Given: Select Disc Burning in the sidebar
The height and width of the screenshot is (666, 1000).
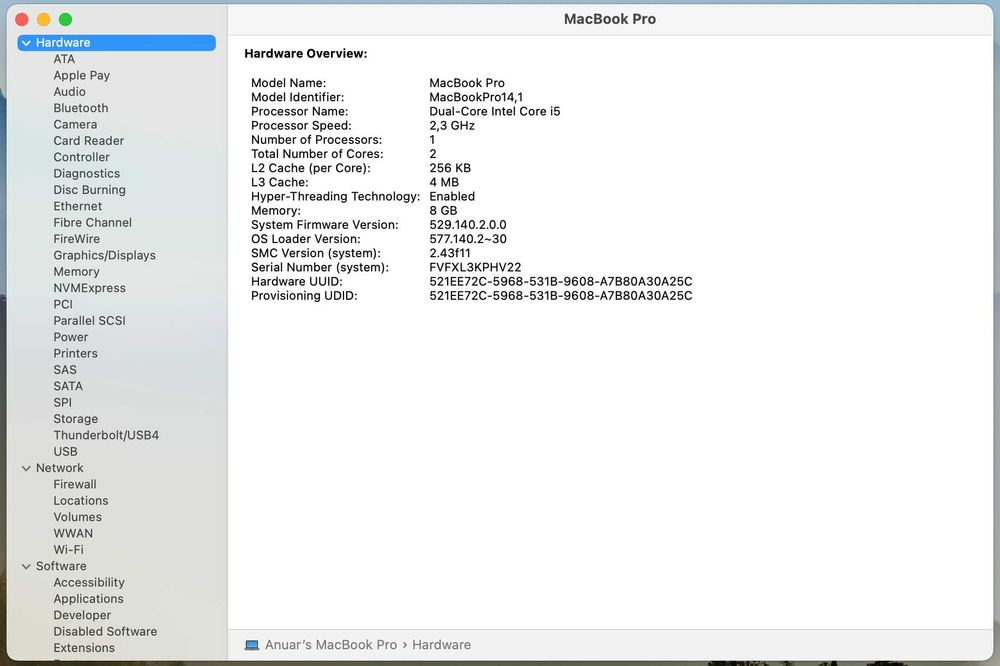Looking at the screenshot, I should coord(89,190).
